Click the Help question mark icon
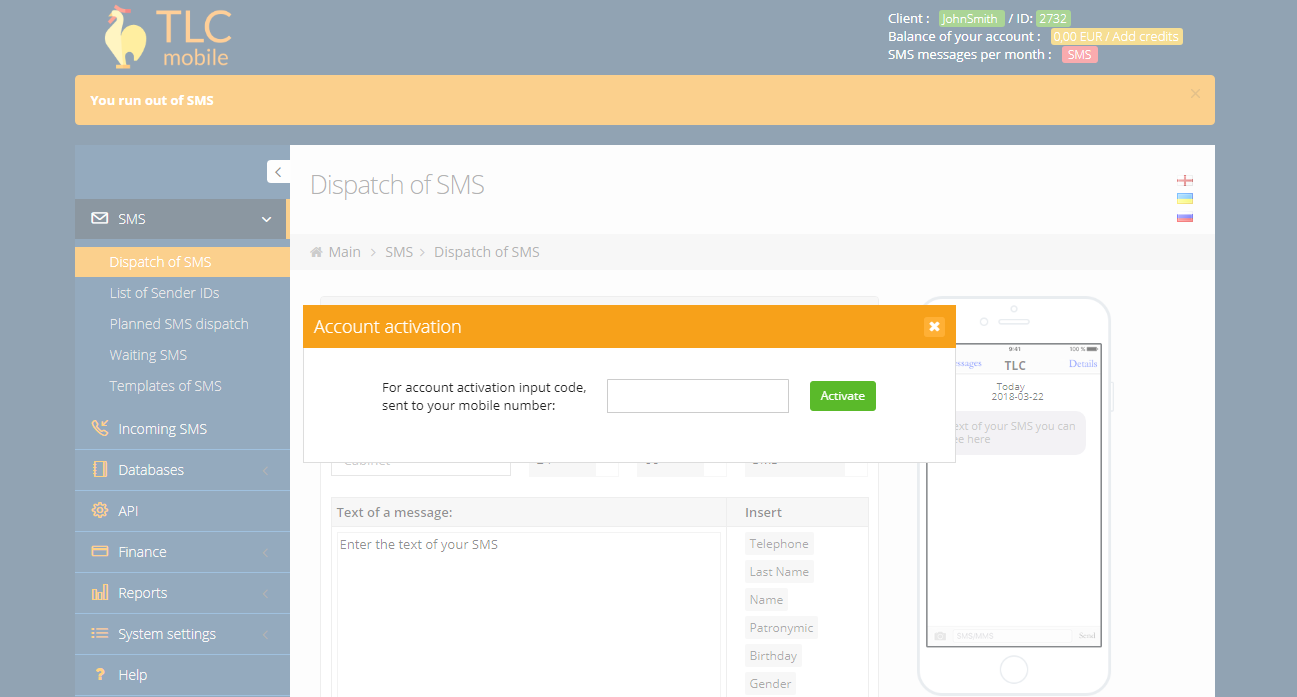 (x=100, y=674)
